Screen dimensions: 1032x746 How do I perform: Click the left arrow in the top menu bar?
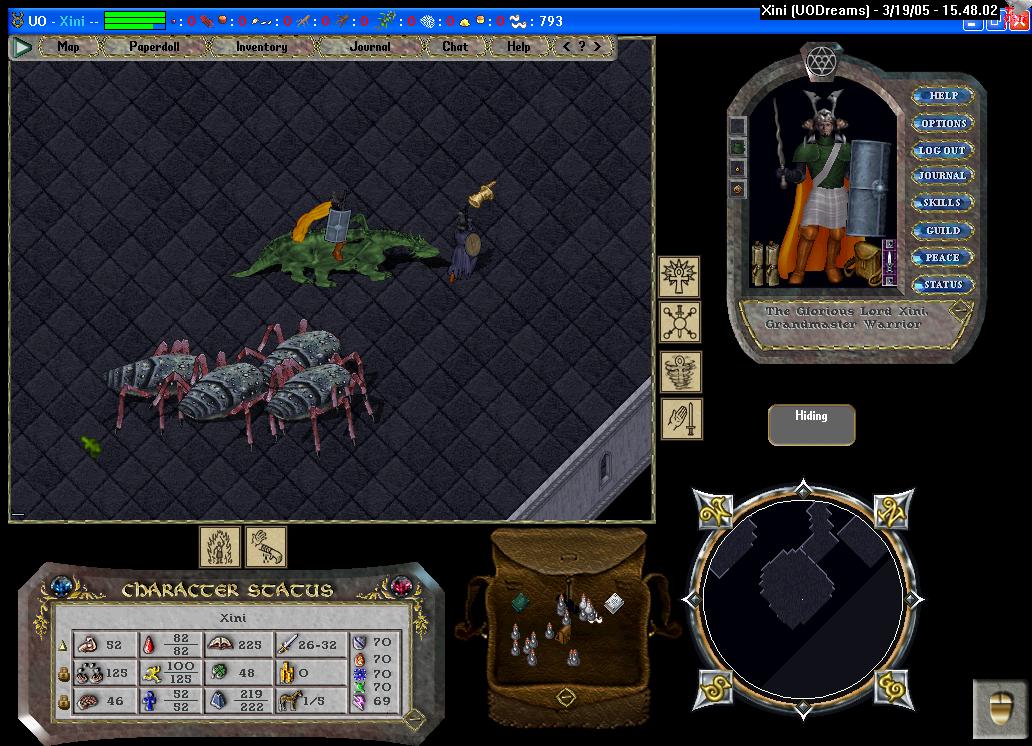[566, 47]
